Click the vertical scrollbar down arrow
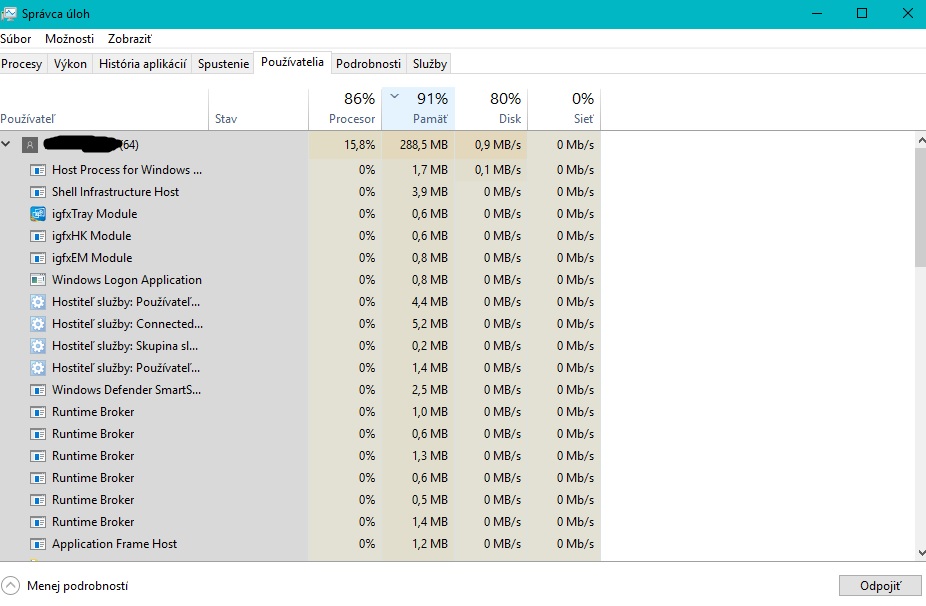 920,552
